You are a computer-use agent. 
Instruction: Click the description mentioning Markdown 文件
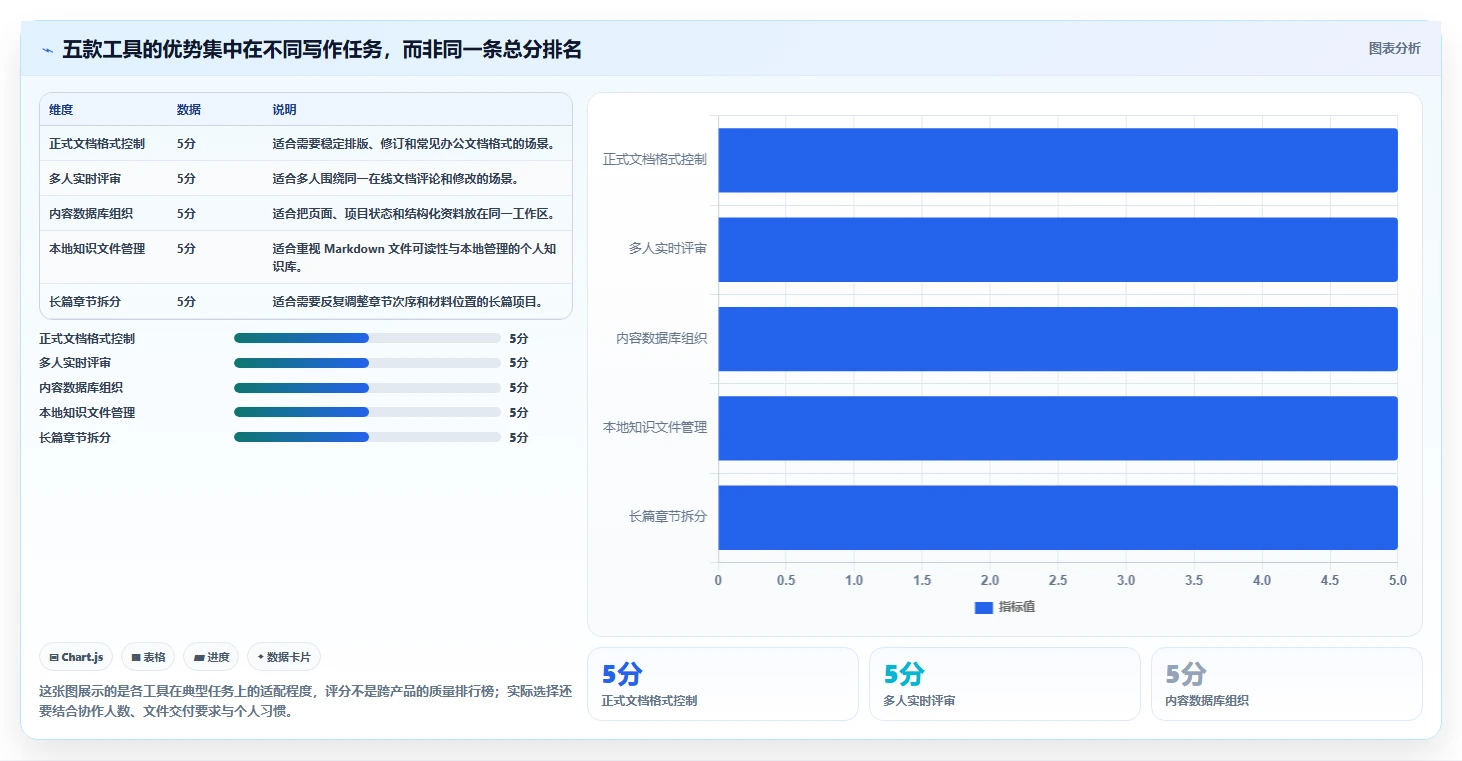(415, 258)
